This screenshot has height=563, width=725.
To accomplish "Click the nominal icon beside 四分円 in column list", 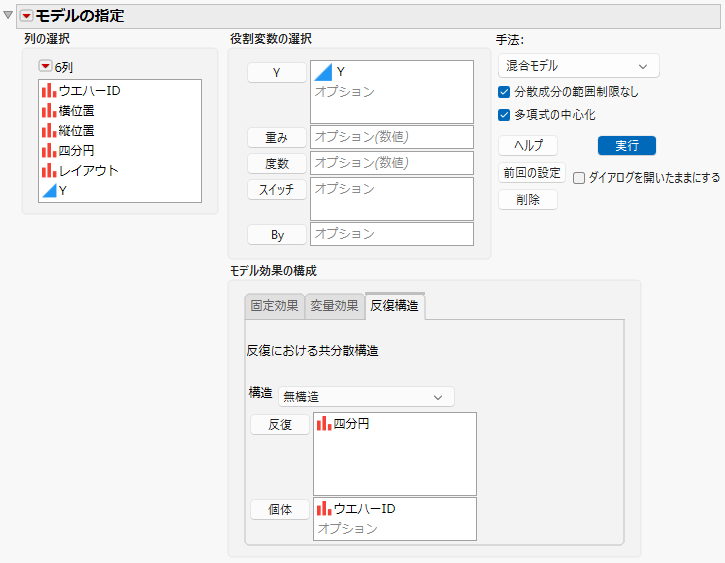I will [49, 150].
